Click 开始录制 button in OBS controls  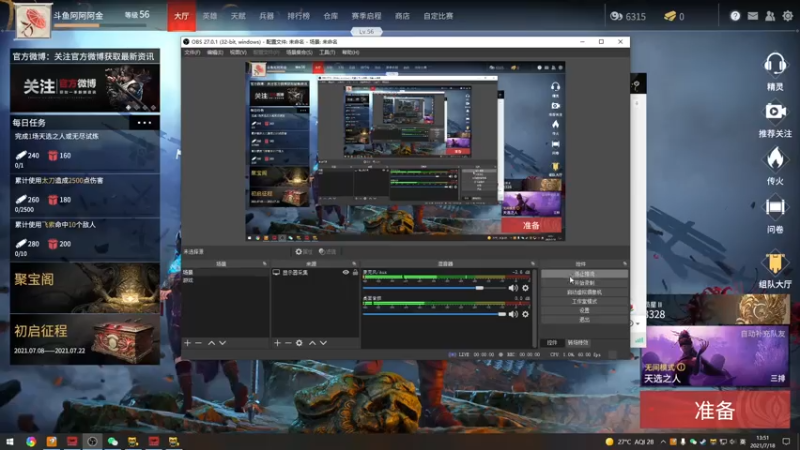[584, 283]
